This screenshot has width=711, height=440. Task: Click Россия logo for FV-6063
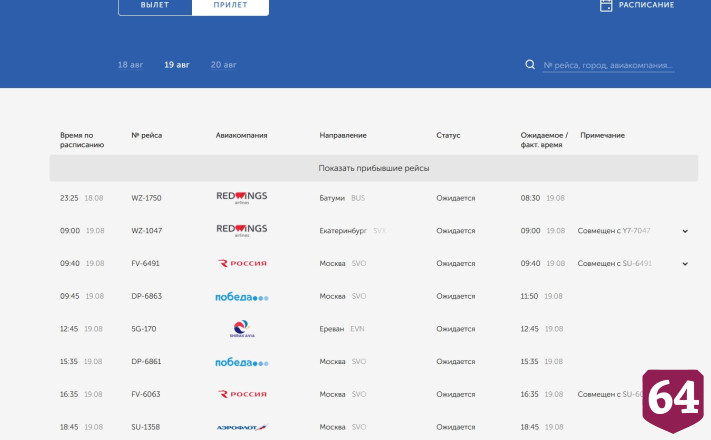pyautogui.click(x=242, y=394)
